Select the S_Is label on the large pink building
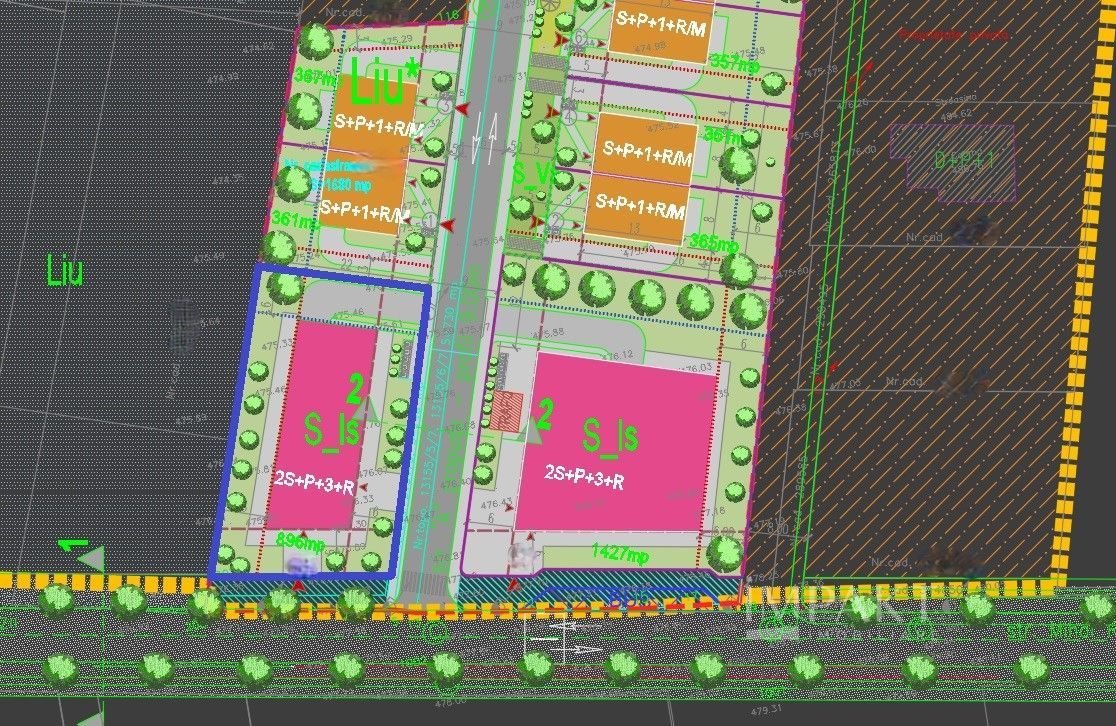Image resolution: width=1116 pixels, height=726 pixels. tap(611, 436)
